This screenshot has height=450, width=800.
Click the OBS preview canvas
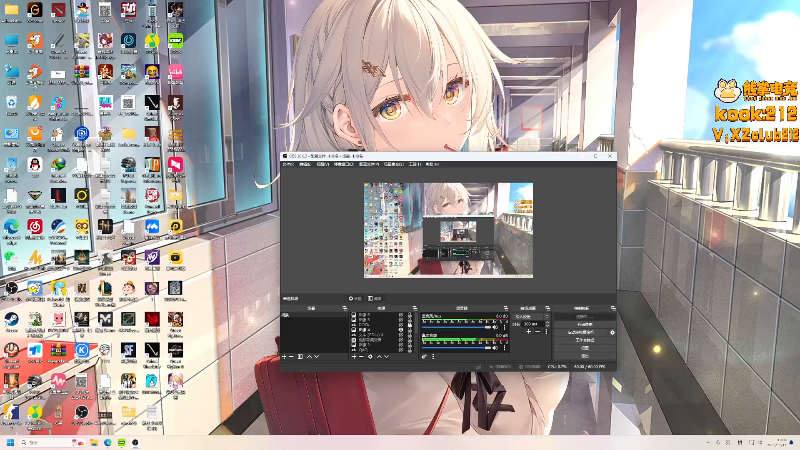coord(448,231)
